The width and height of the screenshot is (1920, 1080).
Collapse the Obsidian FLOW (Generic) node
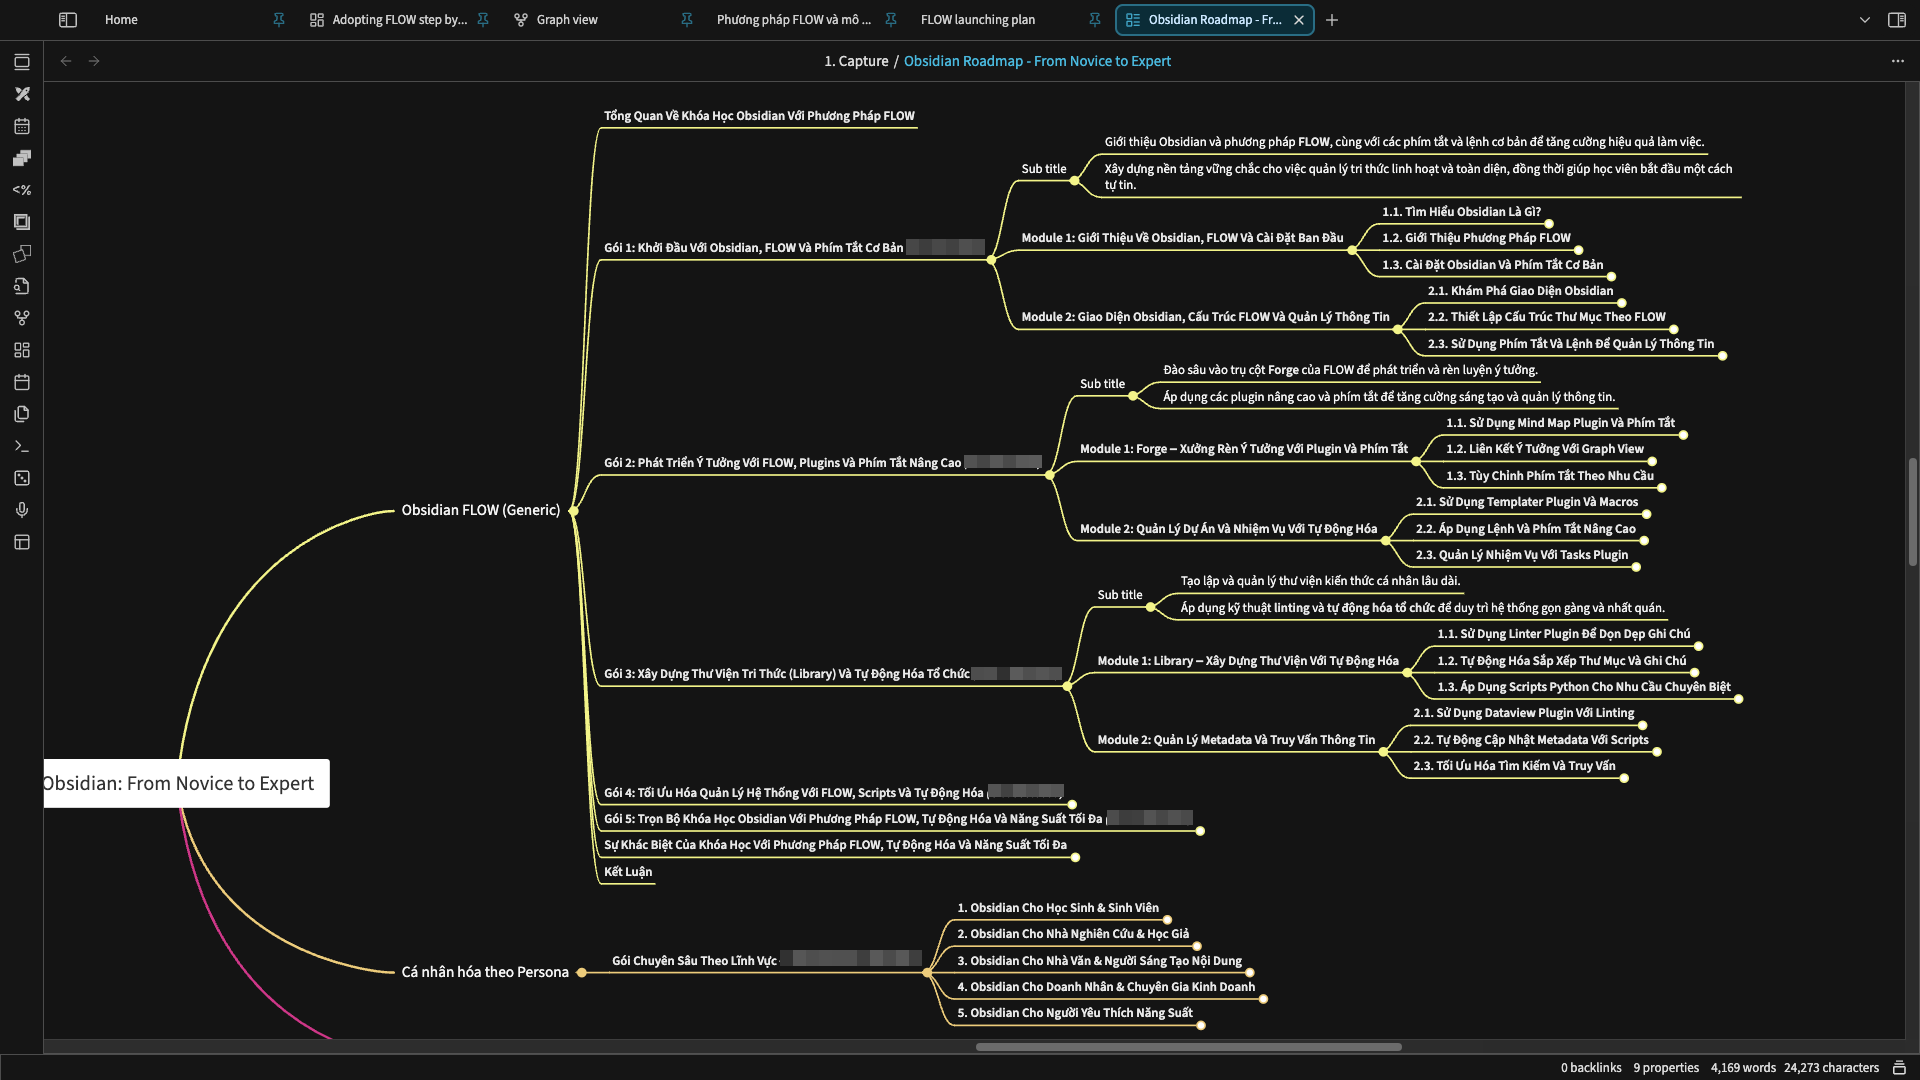point(573,511)
